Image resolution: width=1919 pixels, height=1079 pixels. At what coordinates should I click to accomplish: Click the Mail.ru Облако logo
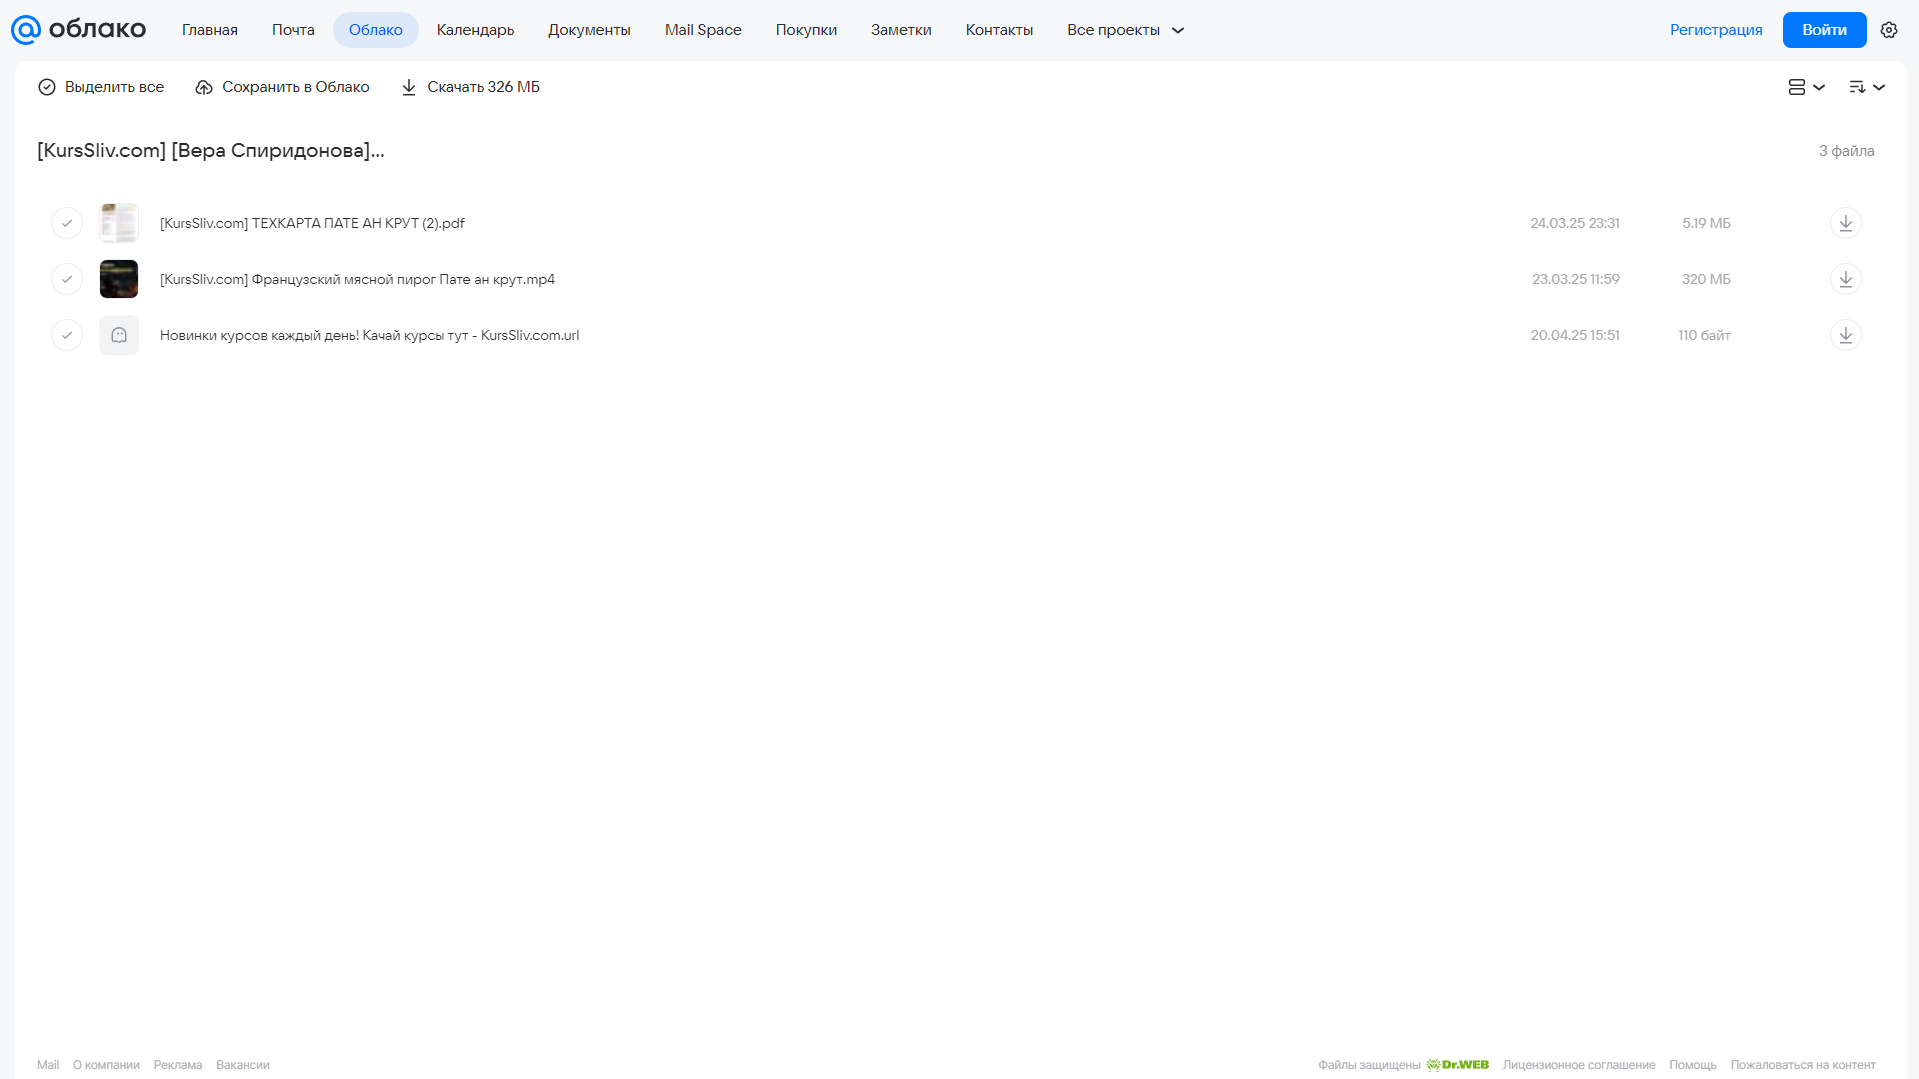point(78,30)
